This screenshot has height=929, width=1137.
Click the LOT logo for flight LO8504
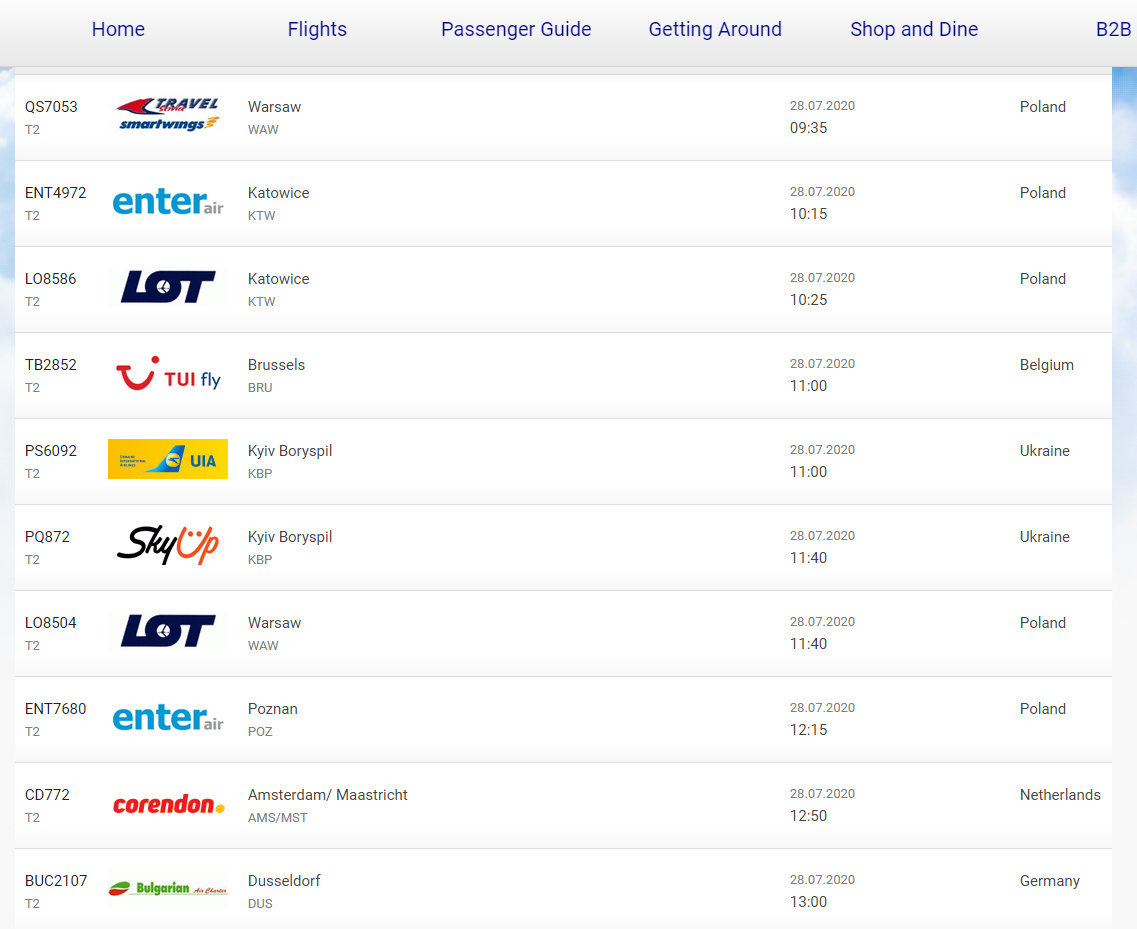click(x=168, y=631)
